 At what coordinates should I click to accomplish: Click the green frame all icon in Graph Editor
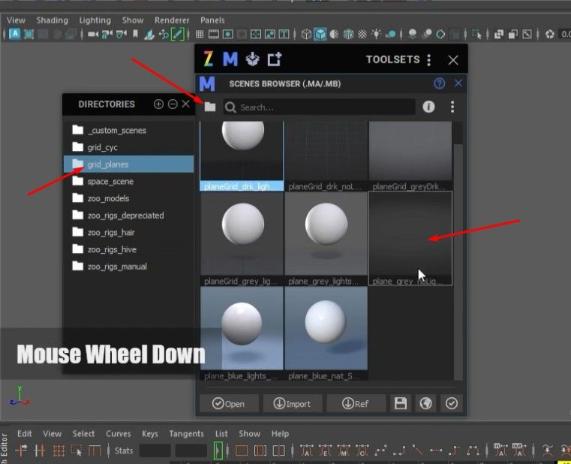pos(218,451)
